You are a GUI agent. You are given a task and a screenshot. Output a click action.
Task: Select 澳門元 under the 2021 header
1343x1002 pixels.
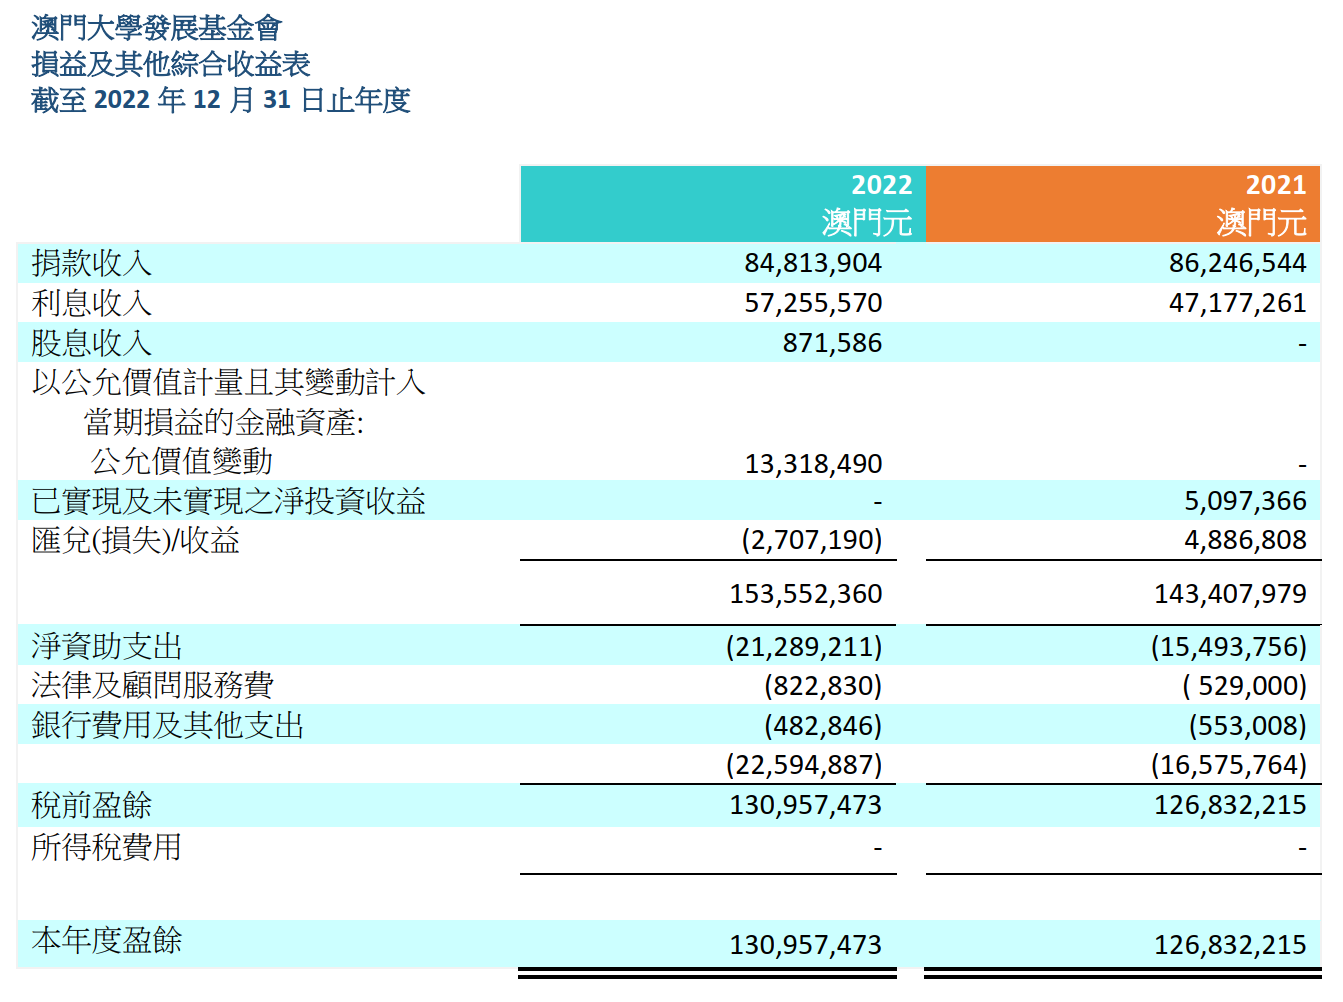pos(1262,222)
